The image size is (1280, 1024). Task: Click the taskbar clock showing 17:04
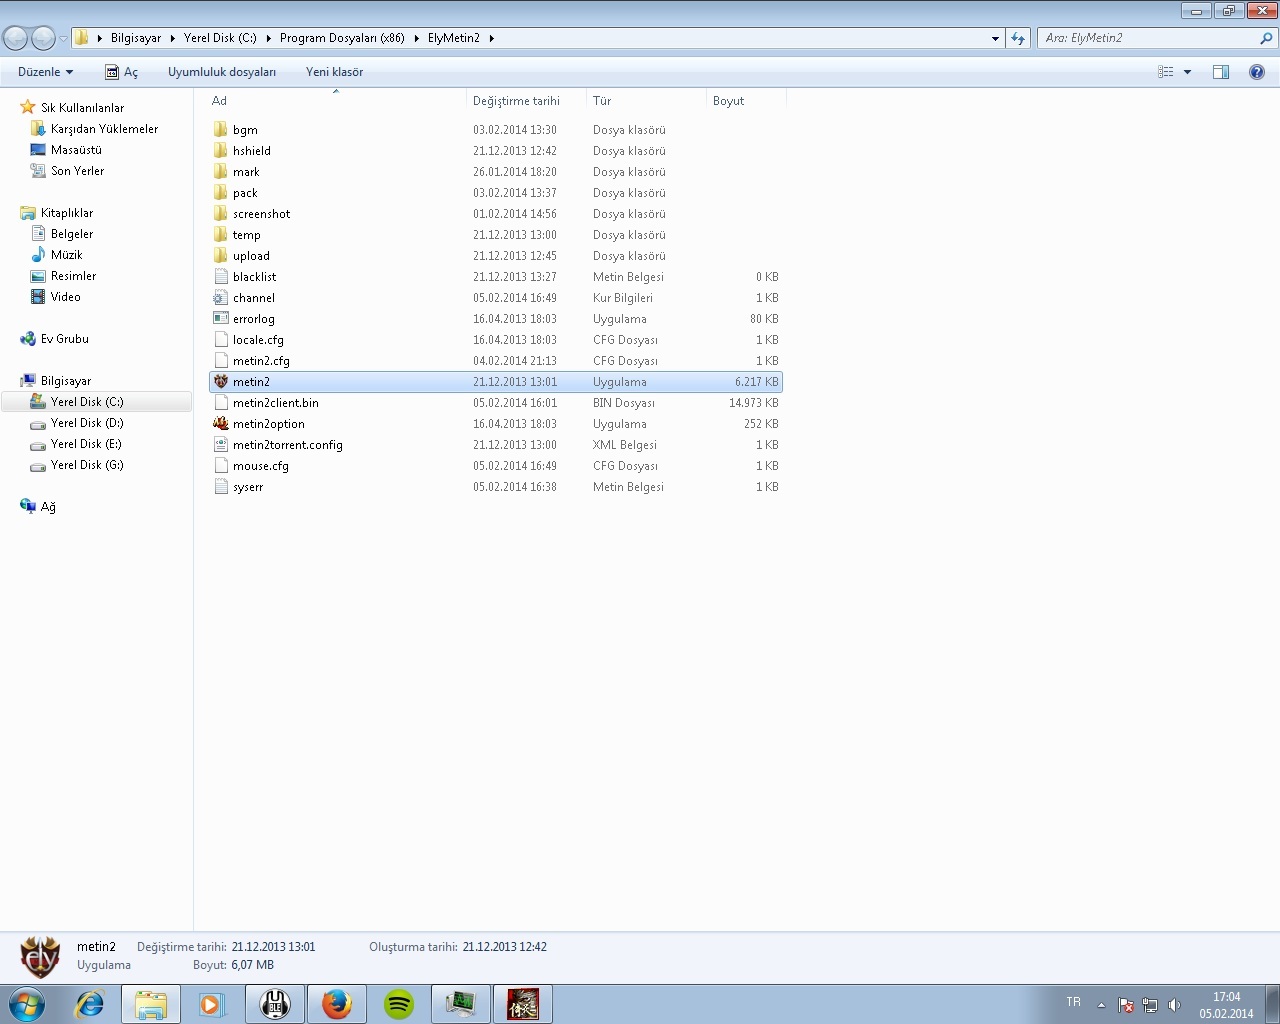click(1226, 997)
